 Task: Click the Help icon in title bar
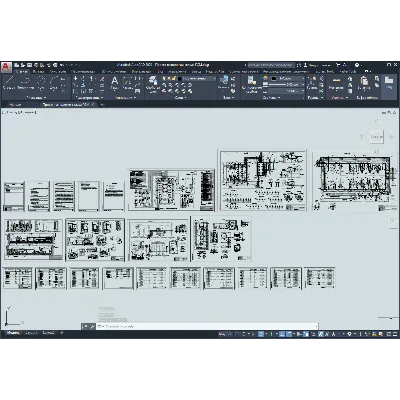coord(357,65)
